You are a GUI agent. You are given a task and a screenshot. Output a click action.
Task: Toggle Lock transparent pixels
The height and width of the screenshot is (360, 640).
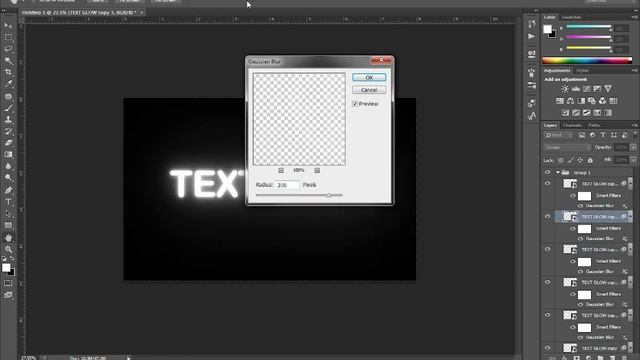click(x=561, y=160)
